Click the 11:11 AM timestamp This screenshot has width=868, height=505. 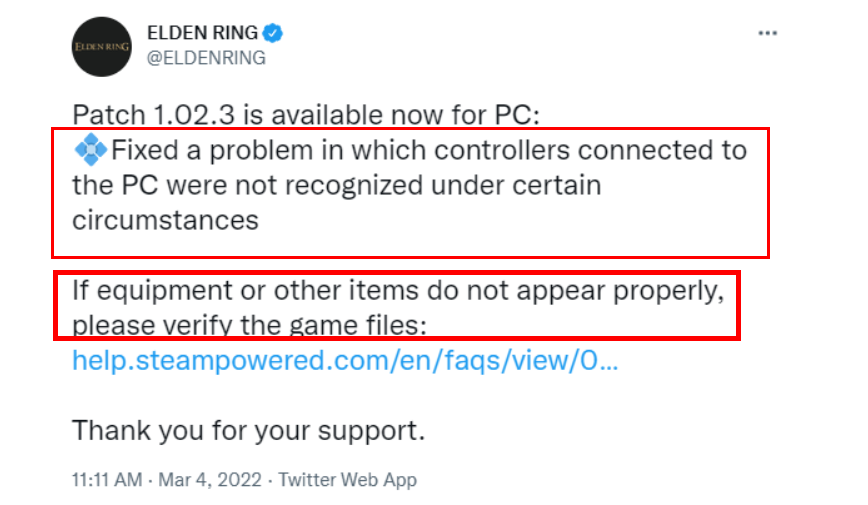pos(107,480)
